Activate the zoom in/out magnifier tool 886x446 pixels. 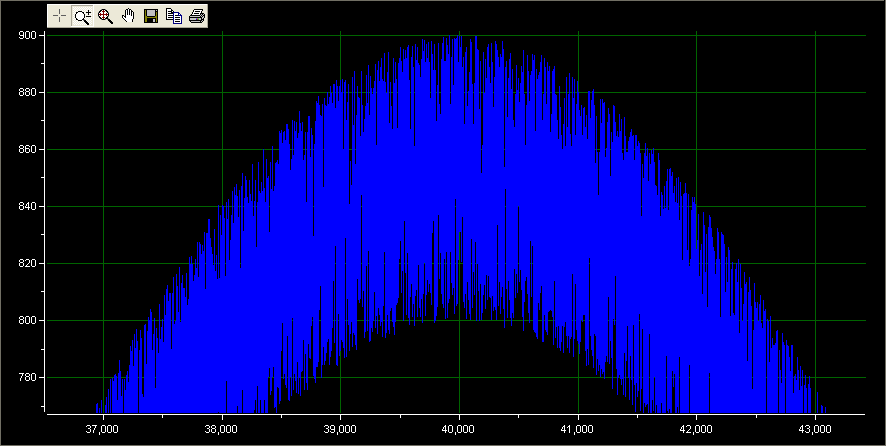(82, 16)
